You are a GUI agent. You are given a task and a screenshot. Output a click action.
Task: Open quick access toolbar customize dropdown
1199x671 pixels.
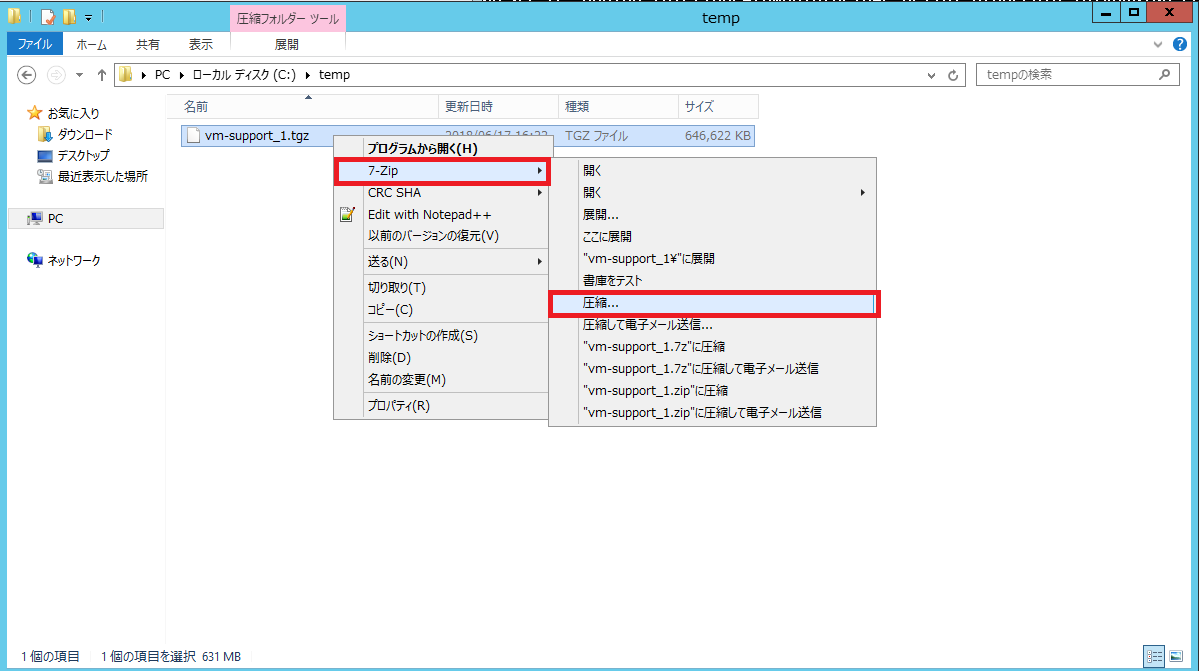point(88,16)
